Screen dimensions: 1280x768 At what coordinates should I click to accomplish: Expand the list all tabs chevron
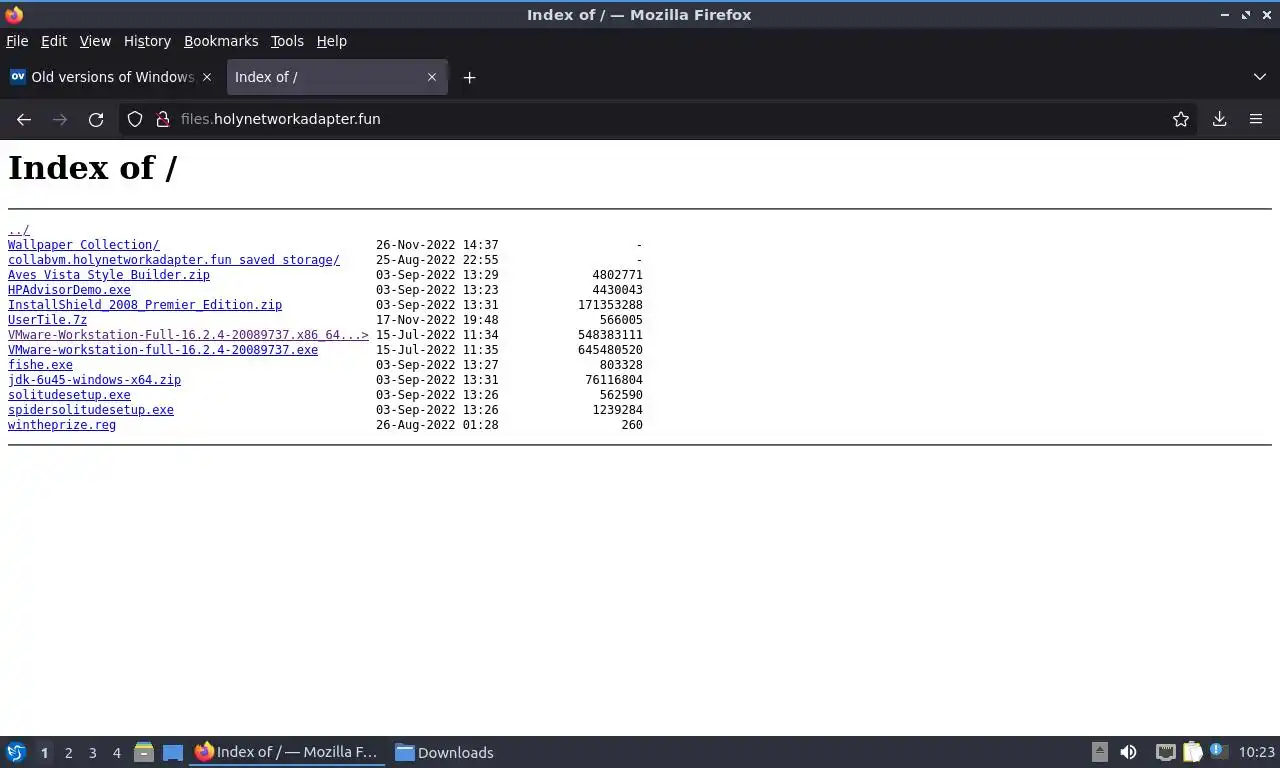[x=1260, y=77]
